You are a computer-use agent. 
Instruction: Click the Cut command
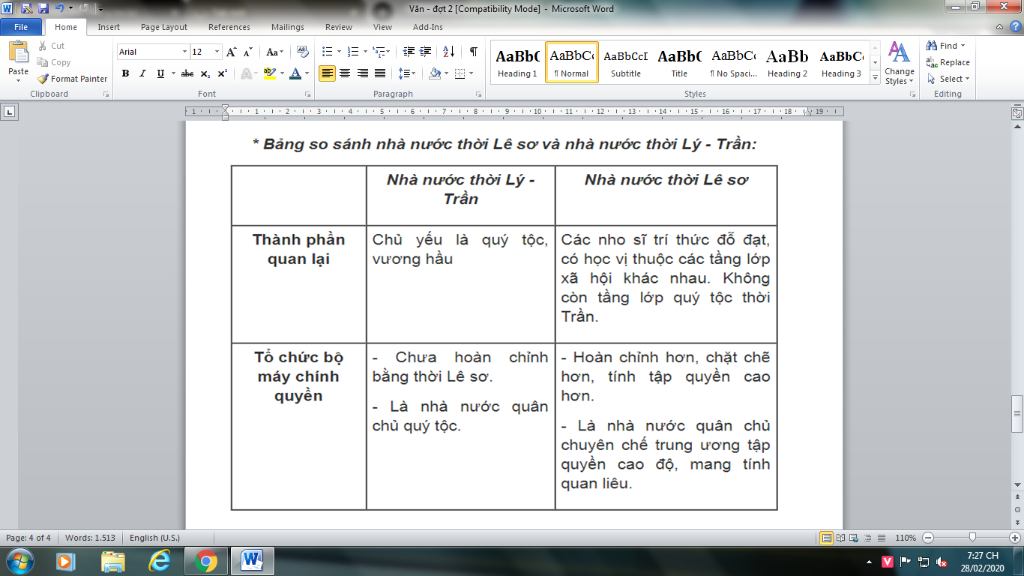point(52,46)
